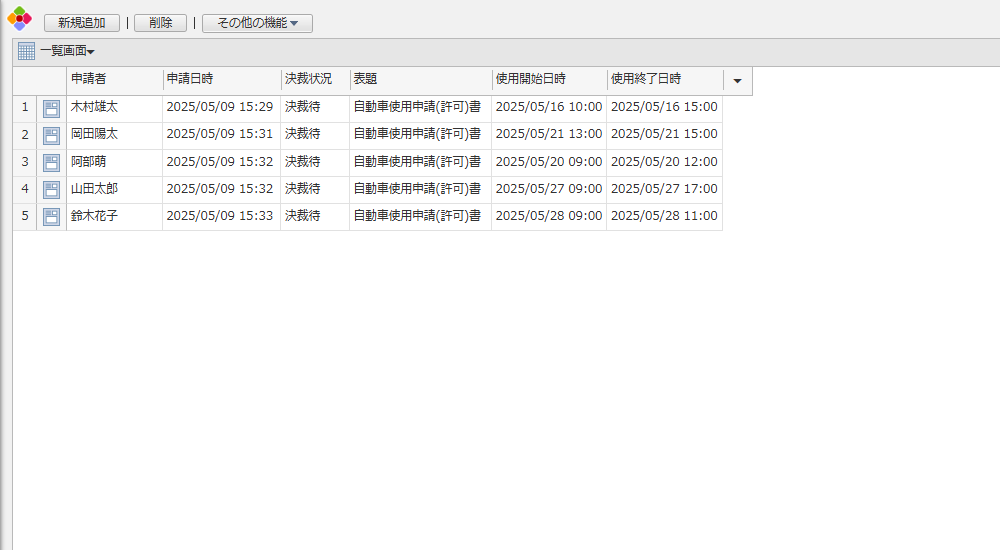Open record detail icon for 鈴木花子
The height and width of the screenshot is (550, 1000).
51,216
